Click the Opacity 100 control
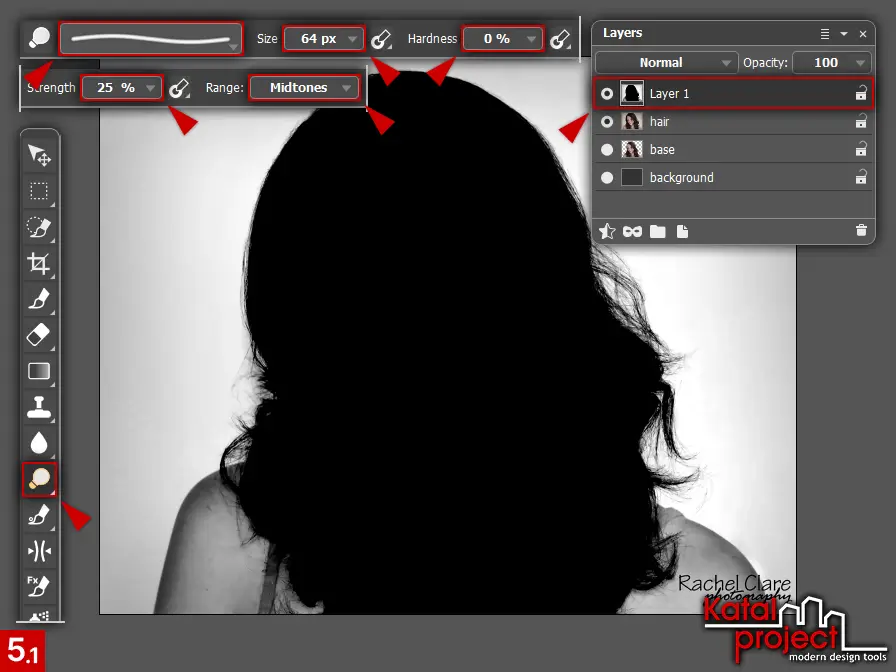The height and width of the screenshot is (672, 896). pos(832,62)
